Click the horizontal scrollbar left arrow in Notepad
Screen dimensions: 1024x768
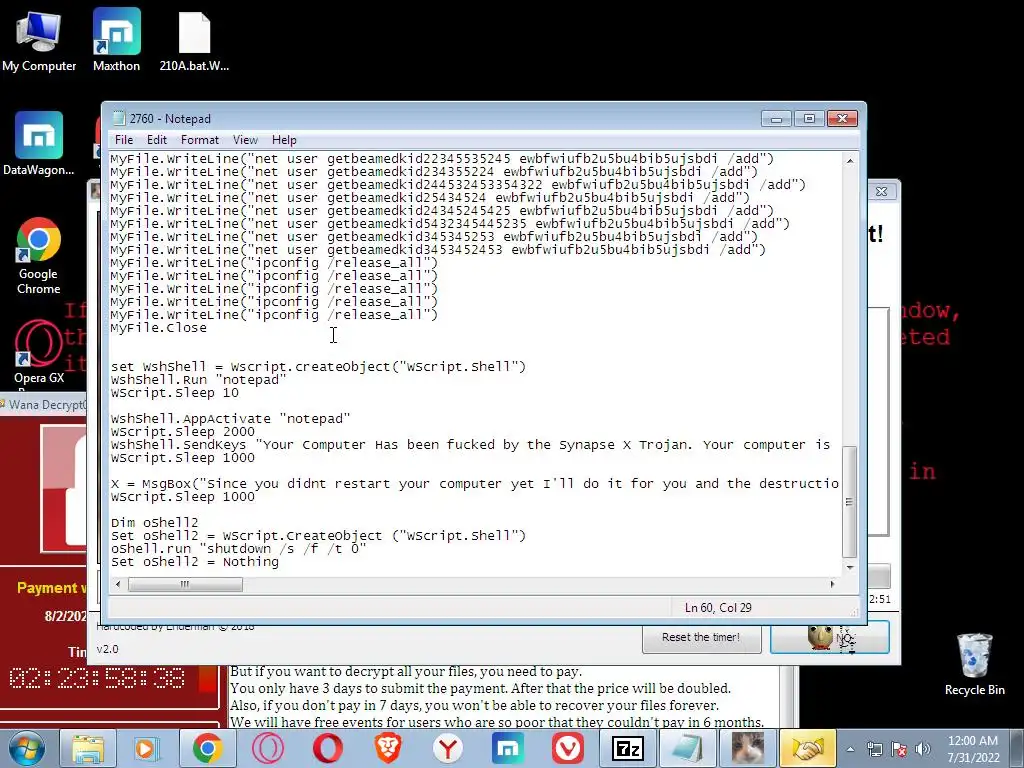pos(118,584)
